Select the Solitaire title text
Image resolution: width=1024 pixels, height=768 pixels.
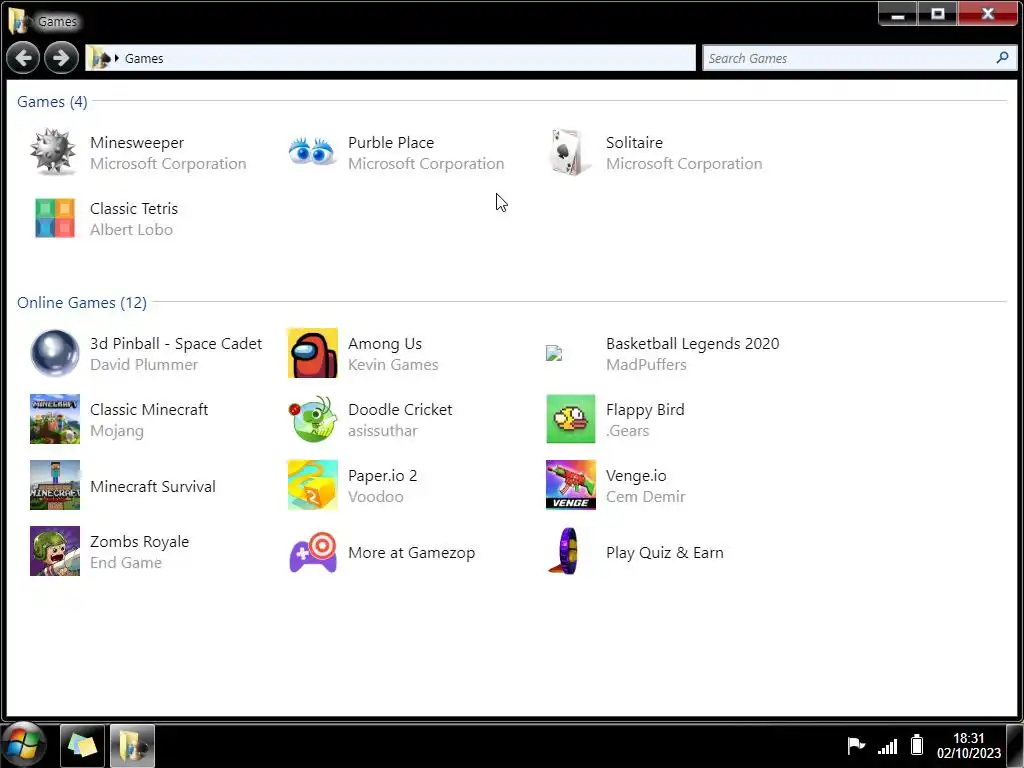tap(634, 142)
